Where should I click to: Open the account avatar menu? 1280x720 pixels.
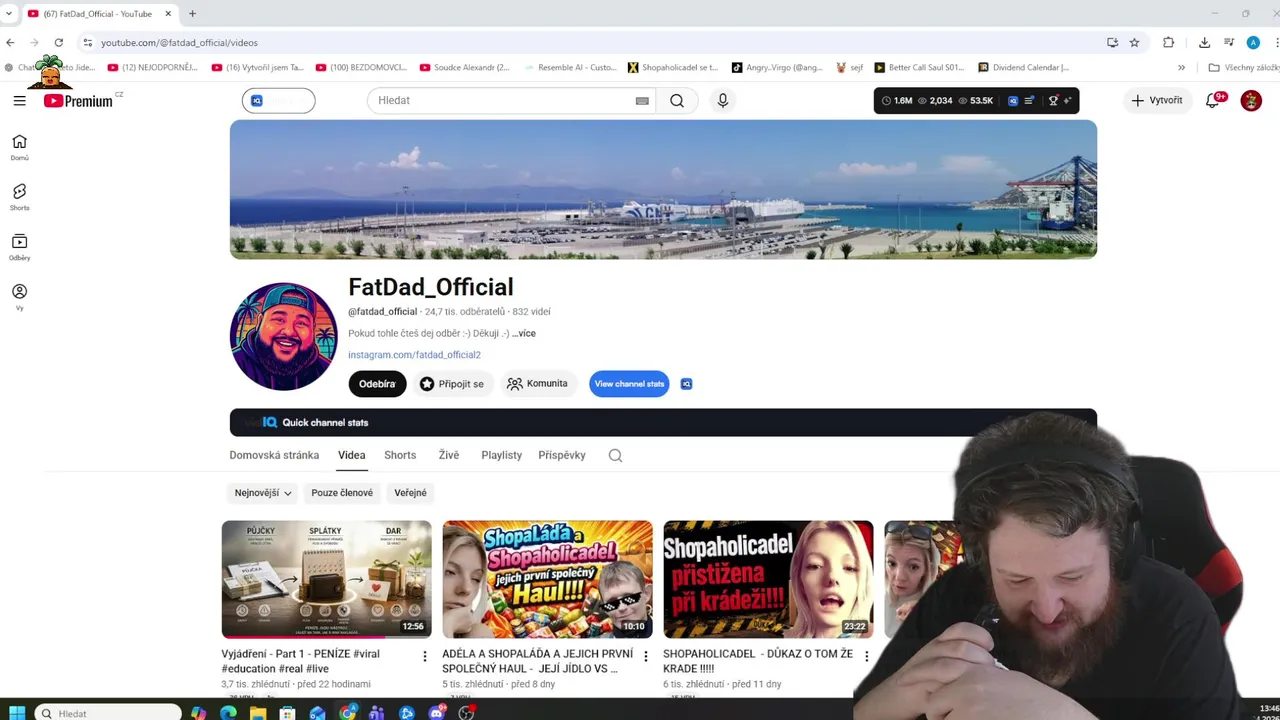pyautogui.click(x=1251, y=100)
